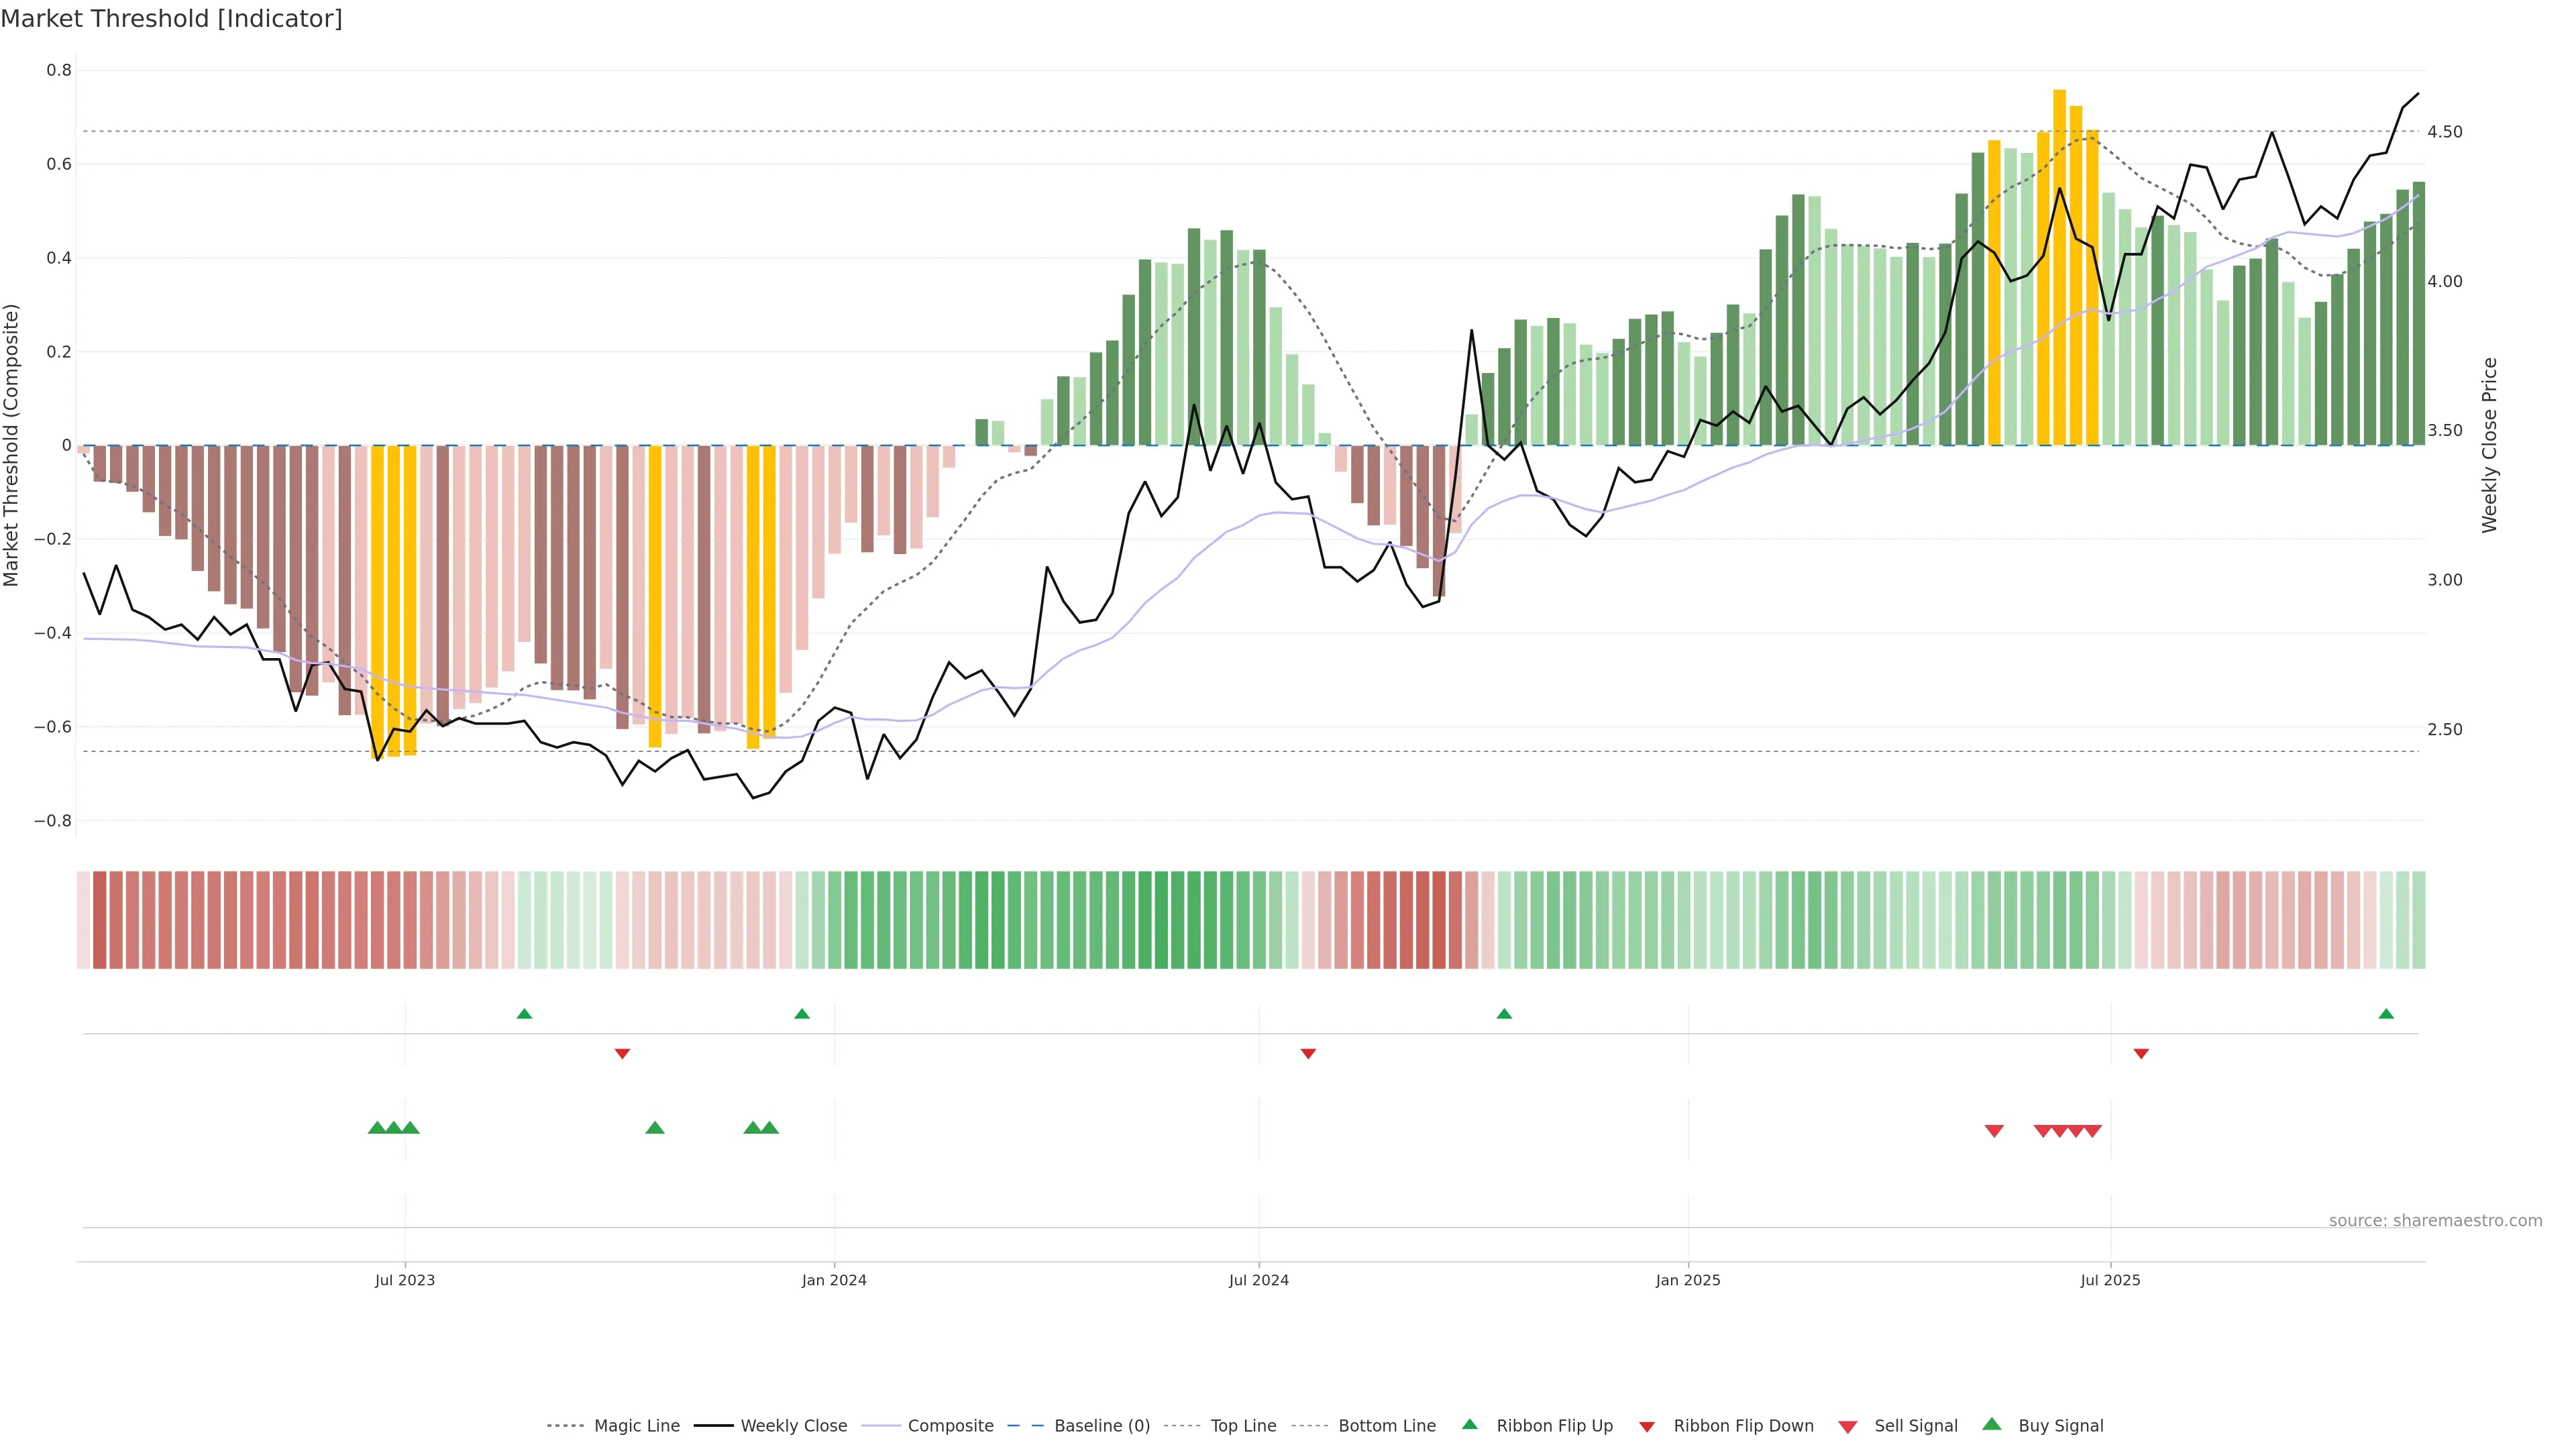Click the Jan 2024 x-axis label
The width and height of the screenshot is (2576, 1449).
click(834, 1280)
